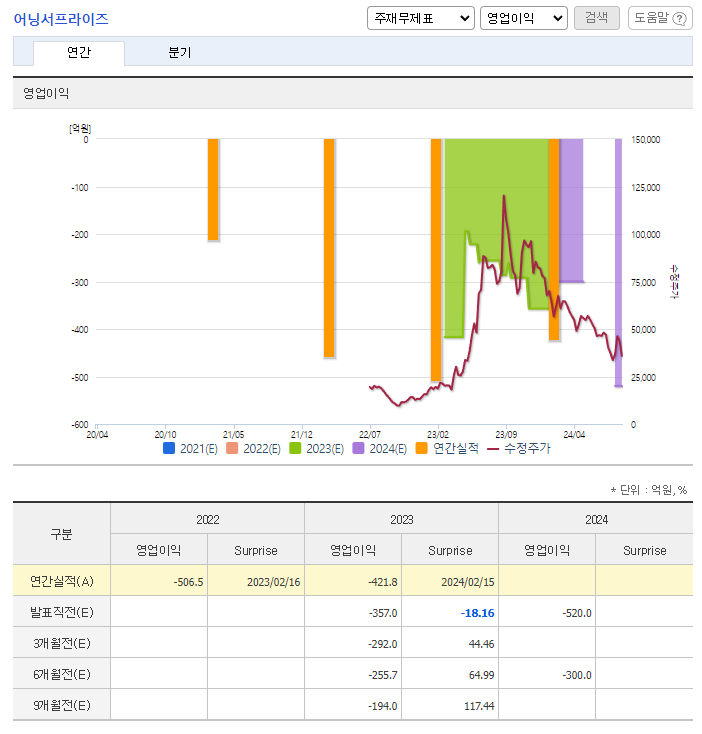
Task: Click the 2022 column header
Action: click(207, 520)
